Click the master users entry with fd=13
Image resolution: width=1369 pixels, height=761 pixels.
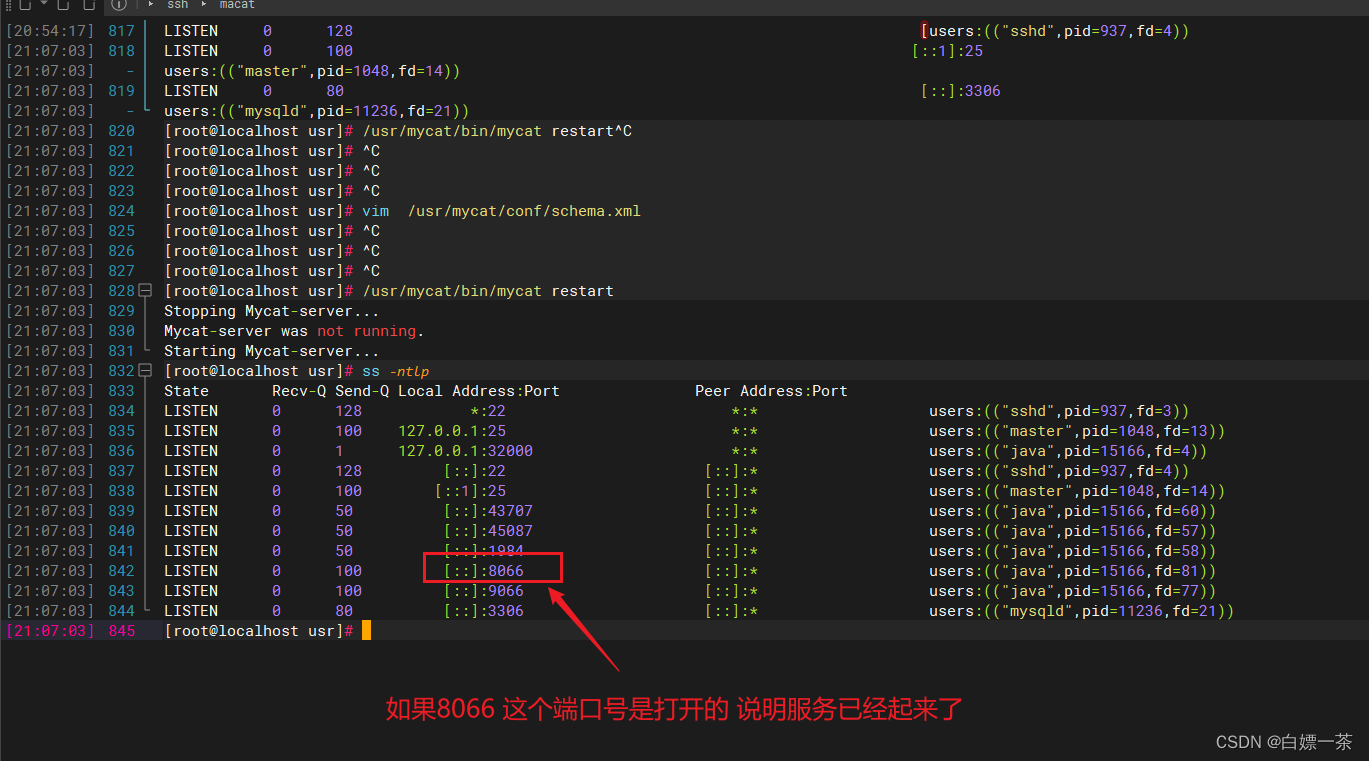1077,431
